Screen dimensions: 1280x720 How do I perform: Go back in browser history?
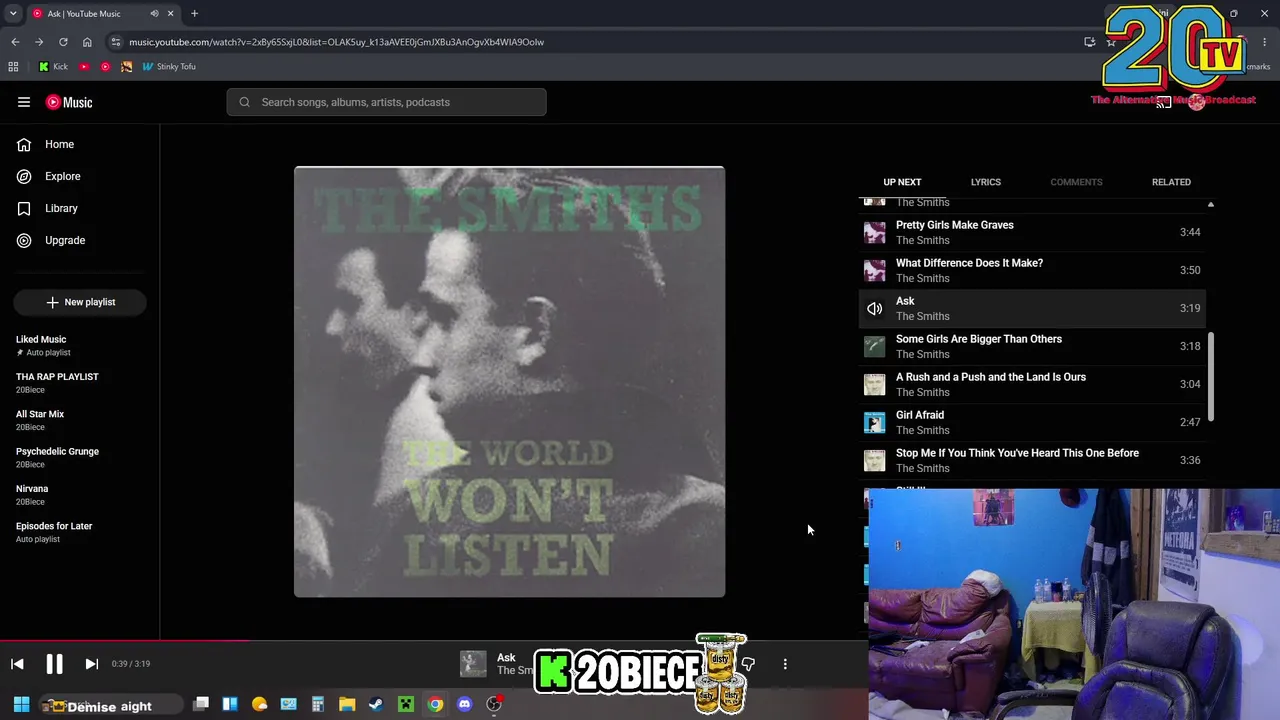(15, 42)
